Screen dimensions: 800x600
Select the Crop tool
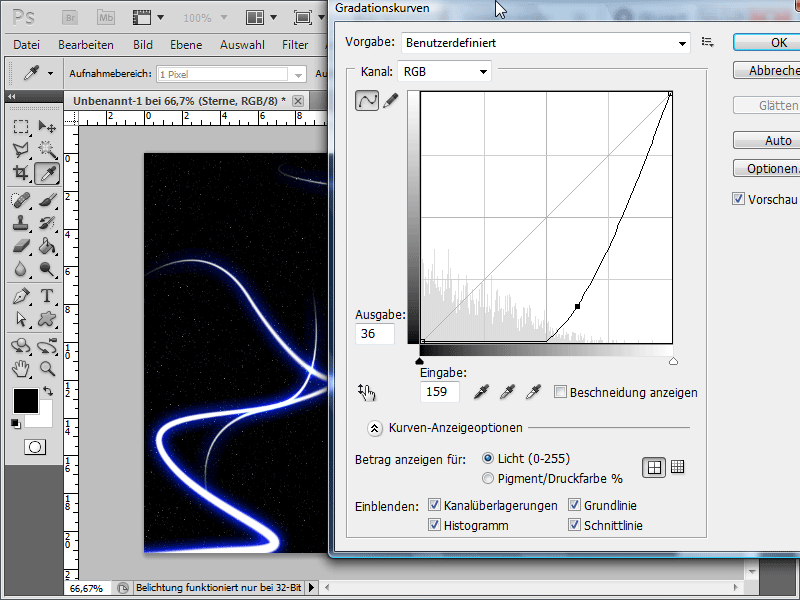21,173
